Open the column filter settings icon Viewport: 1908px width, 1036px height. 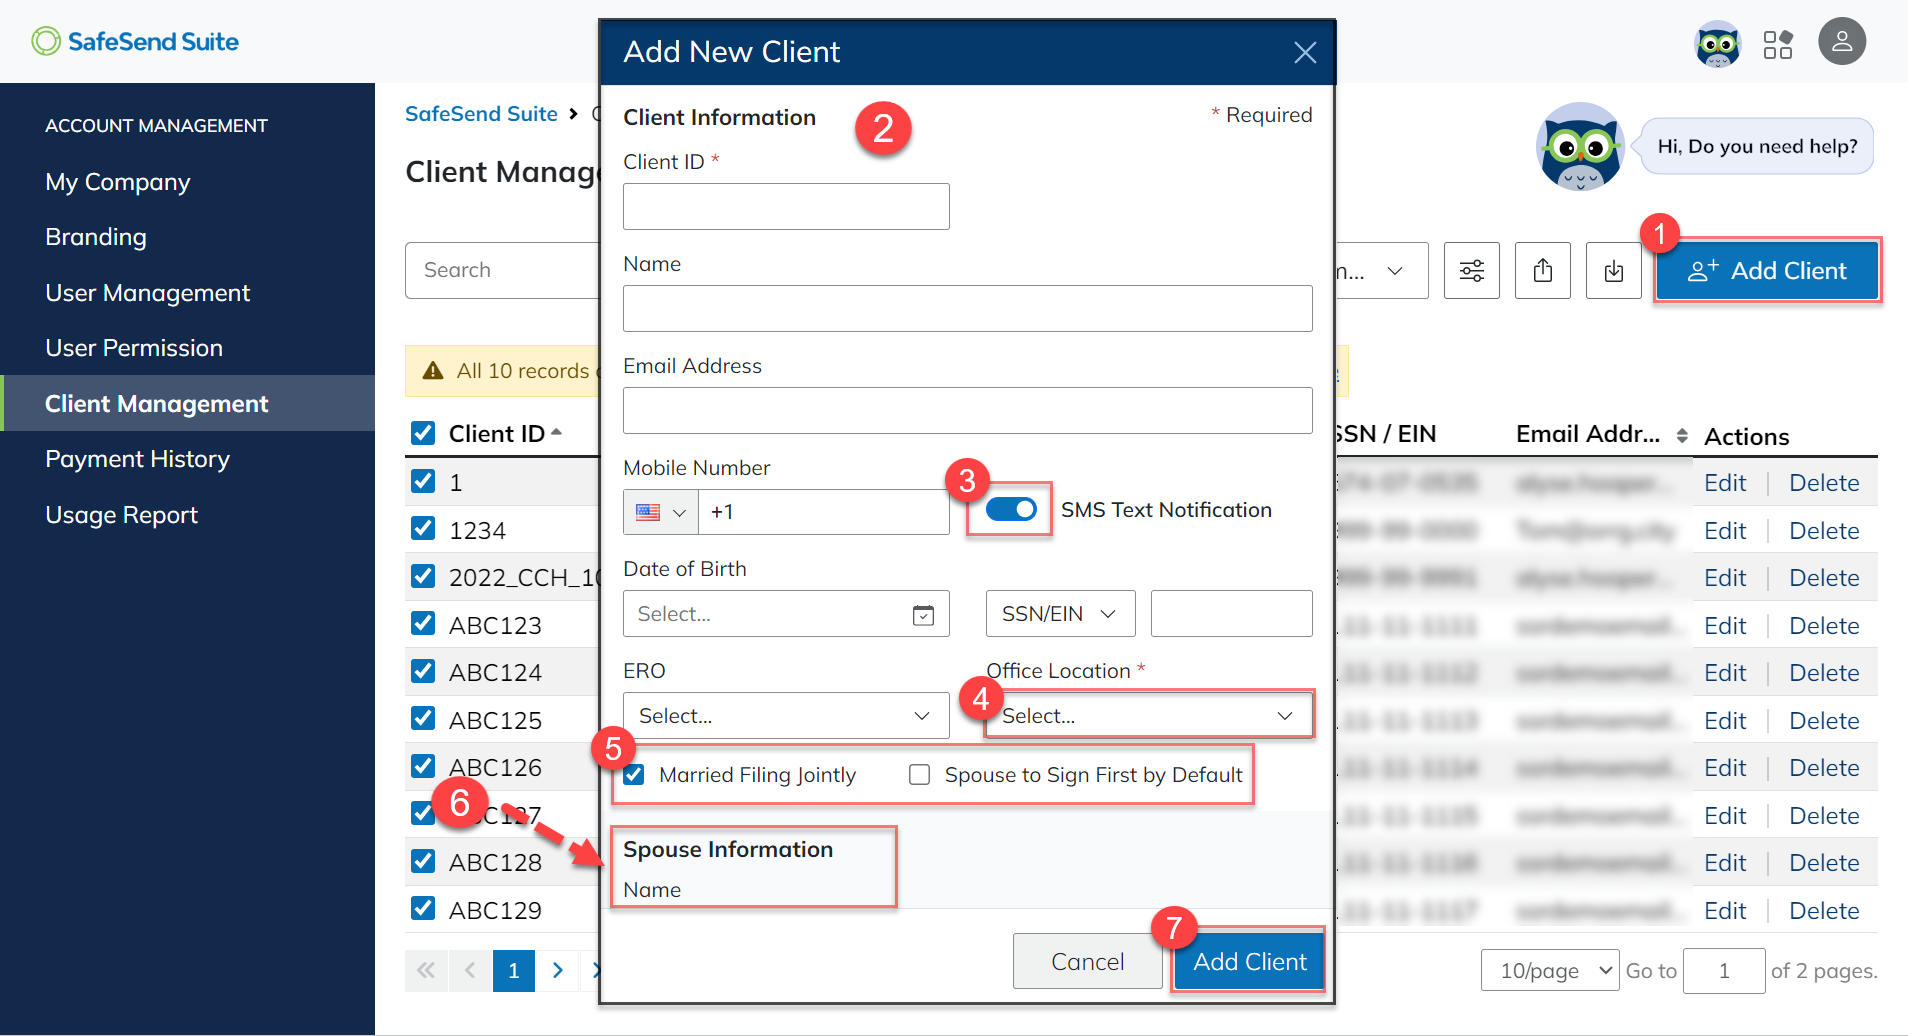tap(1471, 270)
